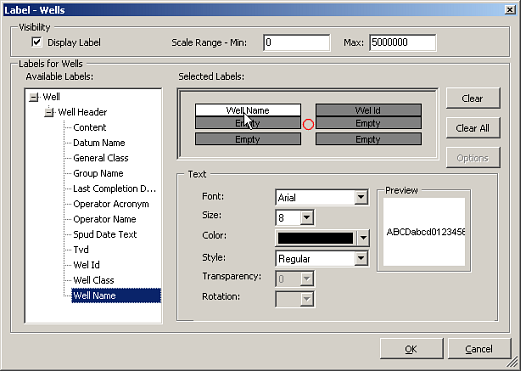Screen dimensions: 521x371
Task: Open the Size dropdown showing 8
Action: pyautogui.click(x=307, y=218)
